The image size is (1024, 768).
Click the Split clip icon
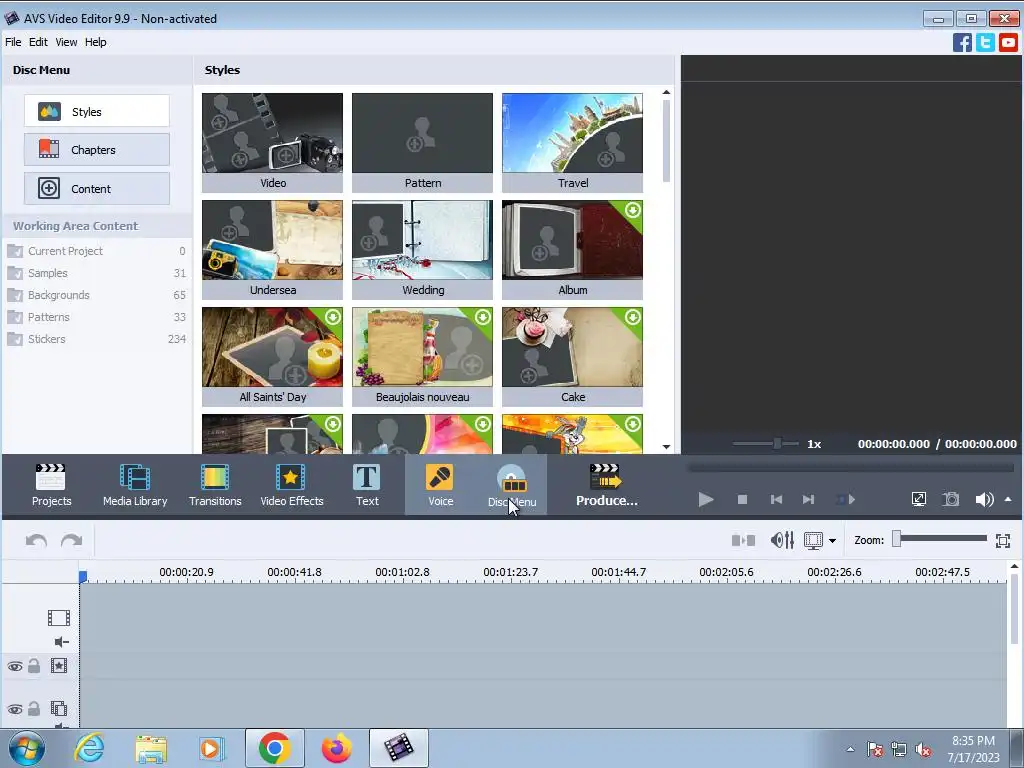743,541
